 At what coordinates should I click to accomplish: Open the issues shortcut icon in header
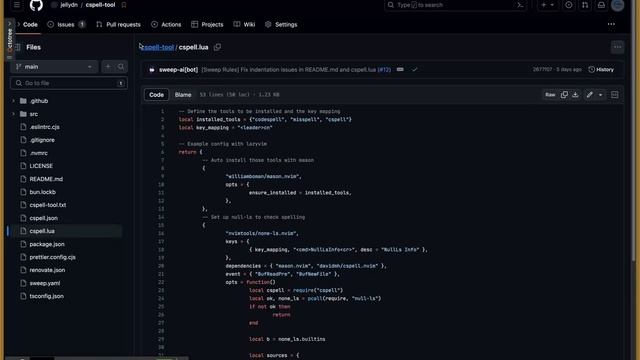click(x=569, y=5)
